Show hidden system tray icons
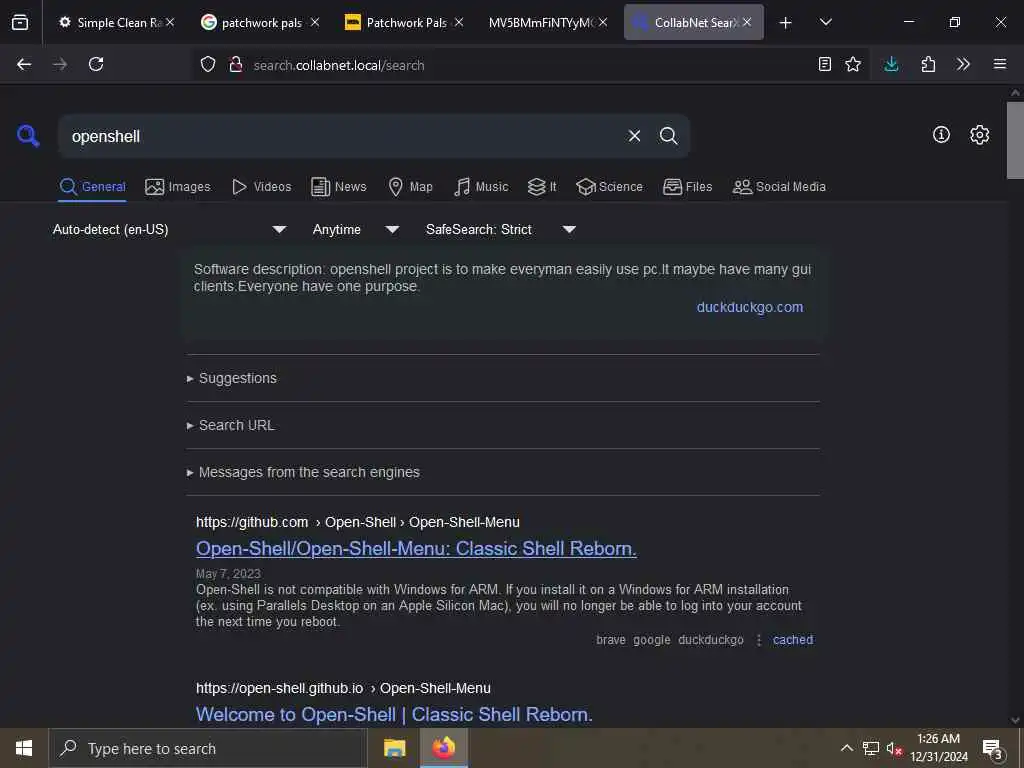This screenshot has height=768, width=1024. pyautogui.click(x=846, y=748)
